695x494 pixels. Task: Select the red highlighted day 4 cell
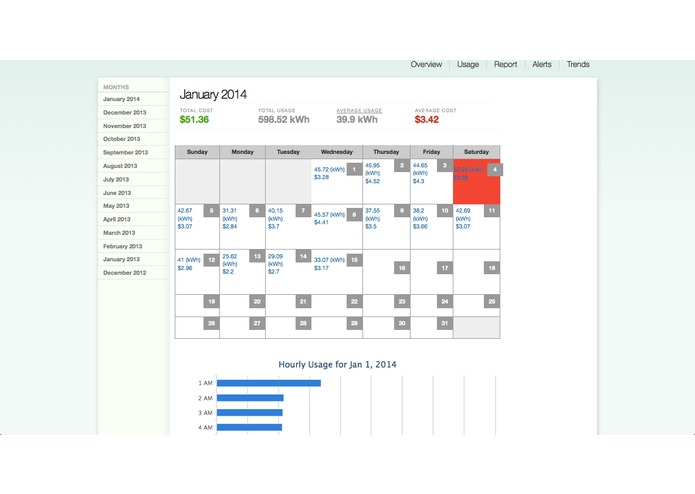click(x=476, y=182)
